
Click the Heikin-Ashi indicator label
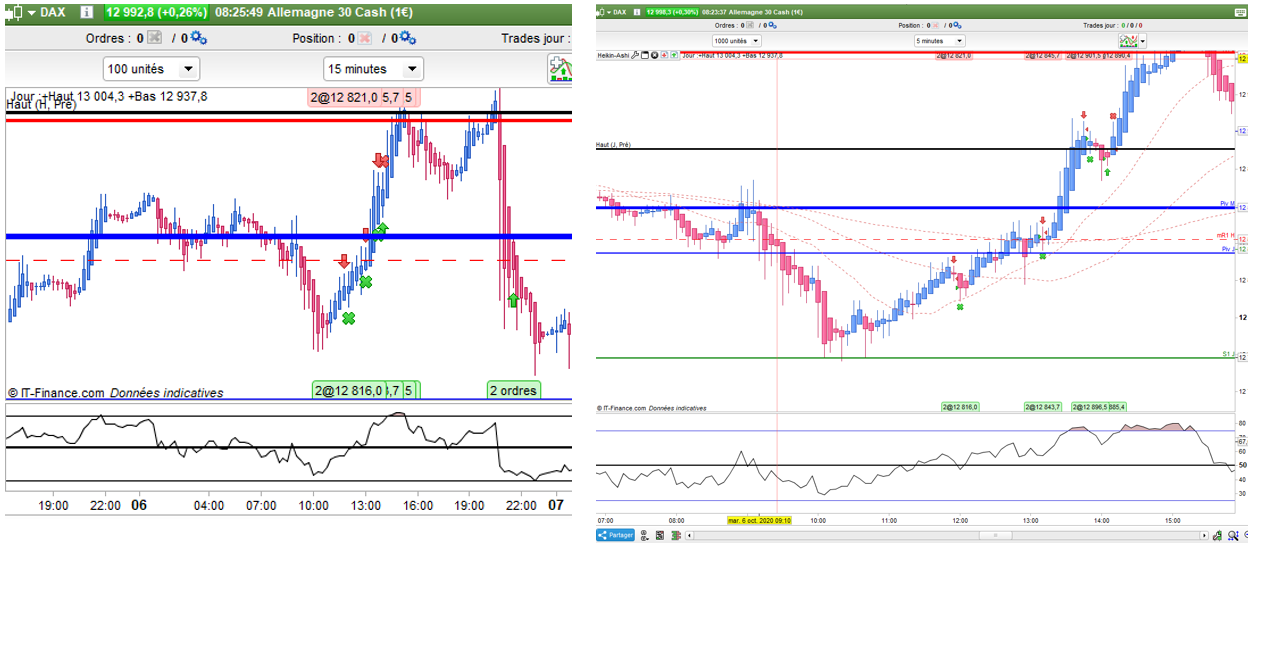pyautogui.click(x=613, y=55)
